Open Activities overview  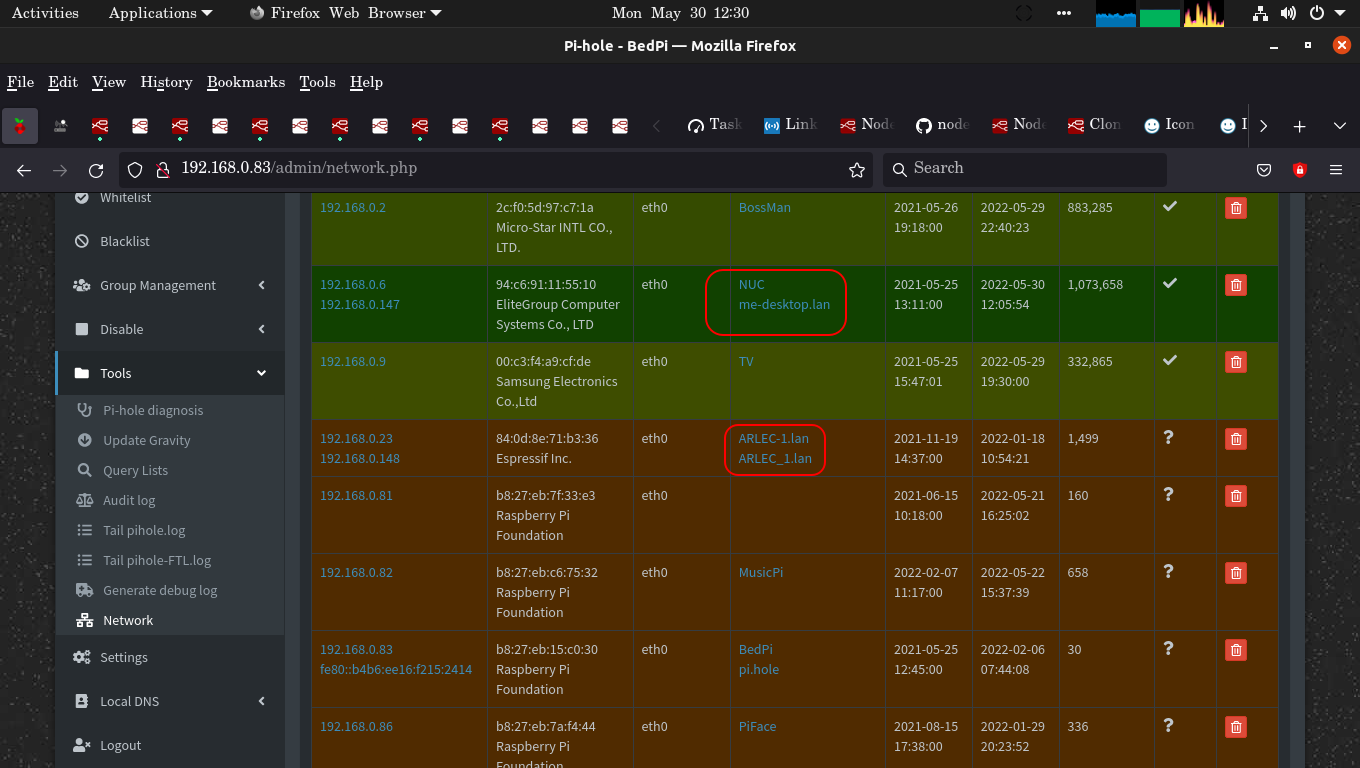pyautogui.click(x=45, y=13)
